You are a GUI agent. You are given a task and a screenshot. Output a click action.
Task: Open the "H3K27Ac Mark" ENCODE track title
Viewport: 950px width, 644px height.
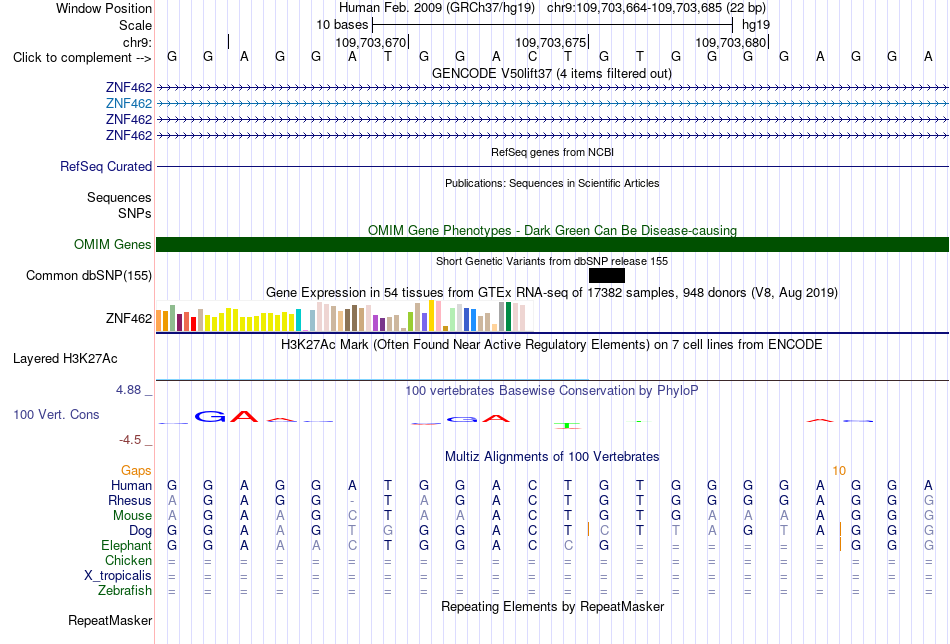coord(551,345)
